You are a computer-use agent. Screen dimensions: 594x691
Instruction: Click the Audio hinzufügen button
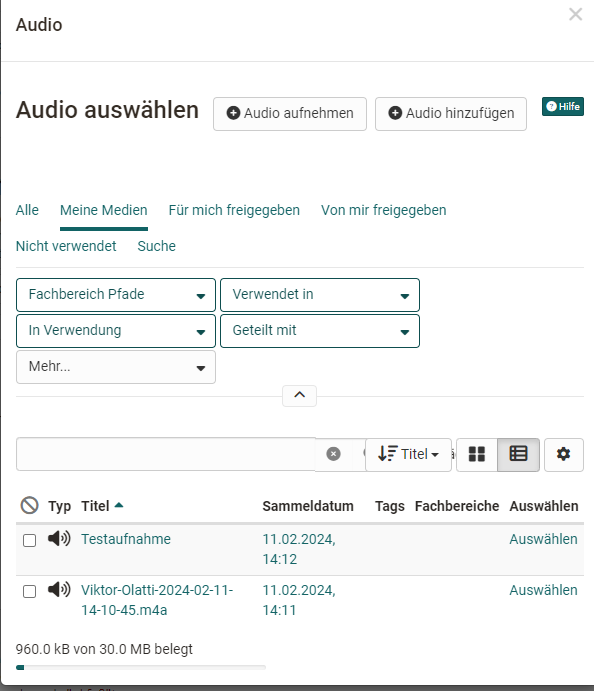tap(451, 114)
